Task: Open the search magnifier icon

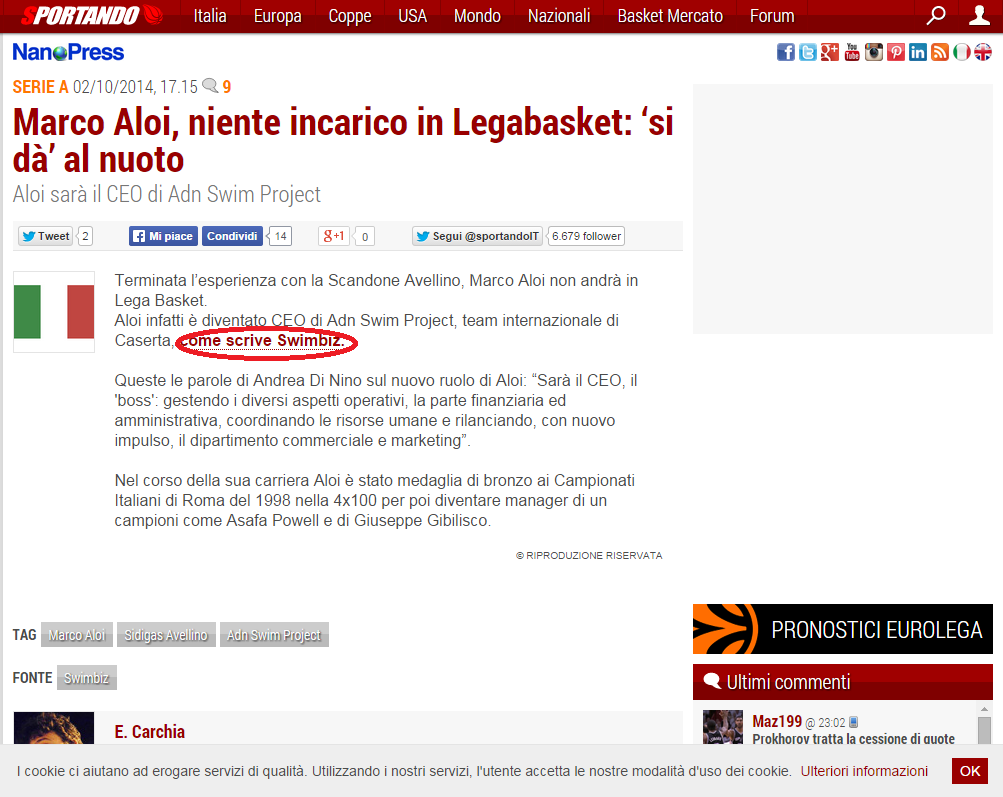Action: tap(936, 15)
